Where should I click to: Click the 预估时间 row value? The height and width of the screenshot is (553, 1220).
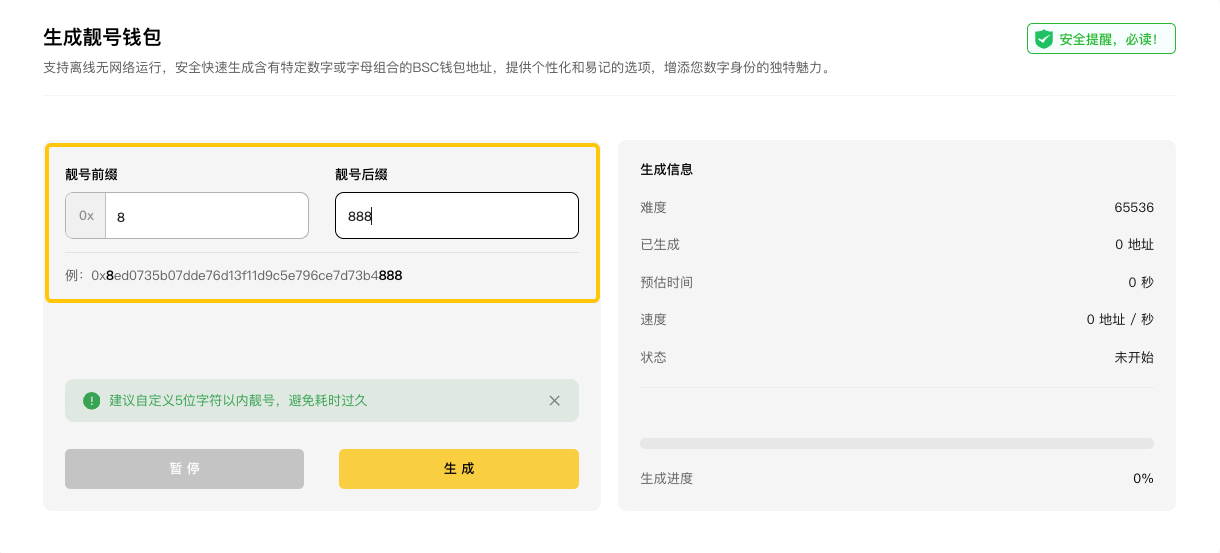[x=1140, y=283]
